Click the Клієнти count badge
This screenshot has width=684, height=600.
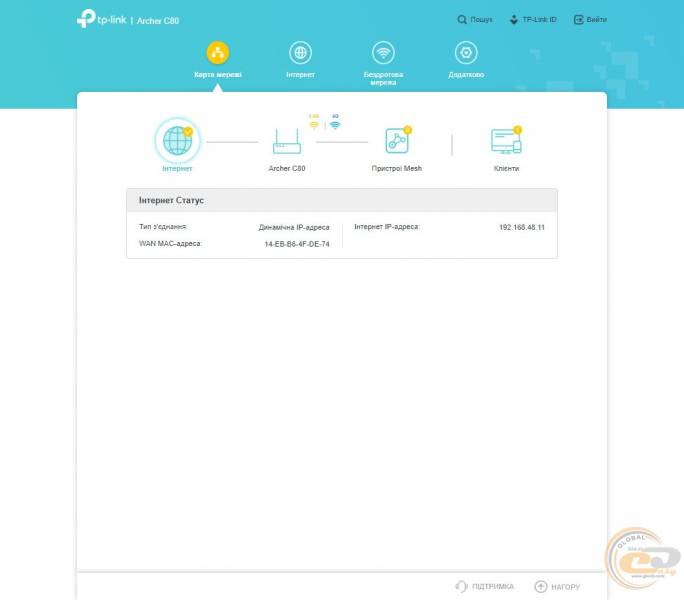point(517,130)
